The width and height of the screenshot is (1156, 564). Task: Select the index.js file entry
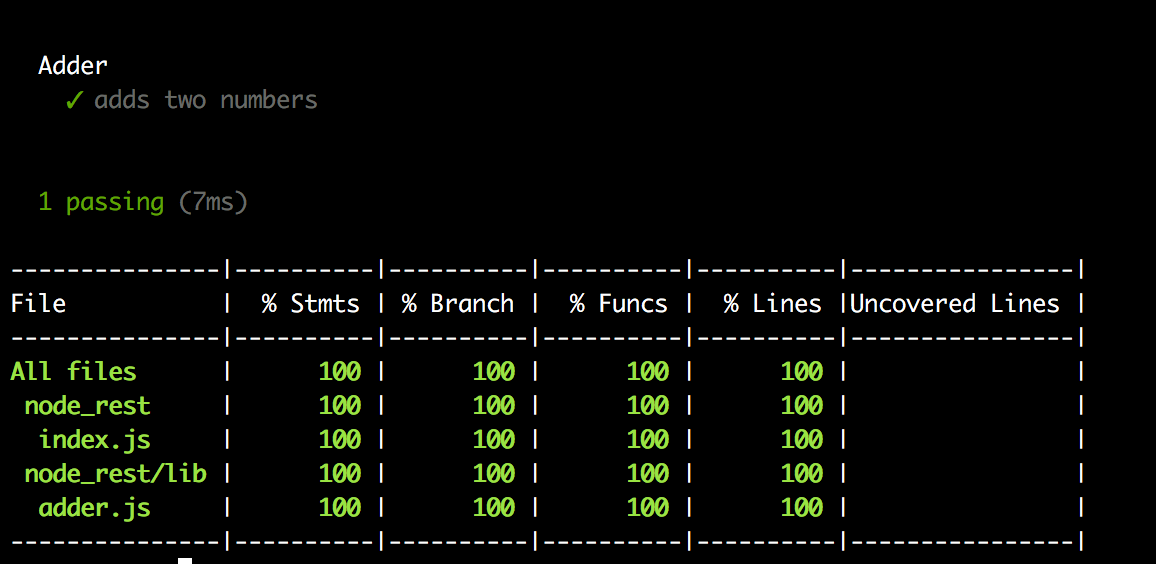tap(94, 440)
